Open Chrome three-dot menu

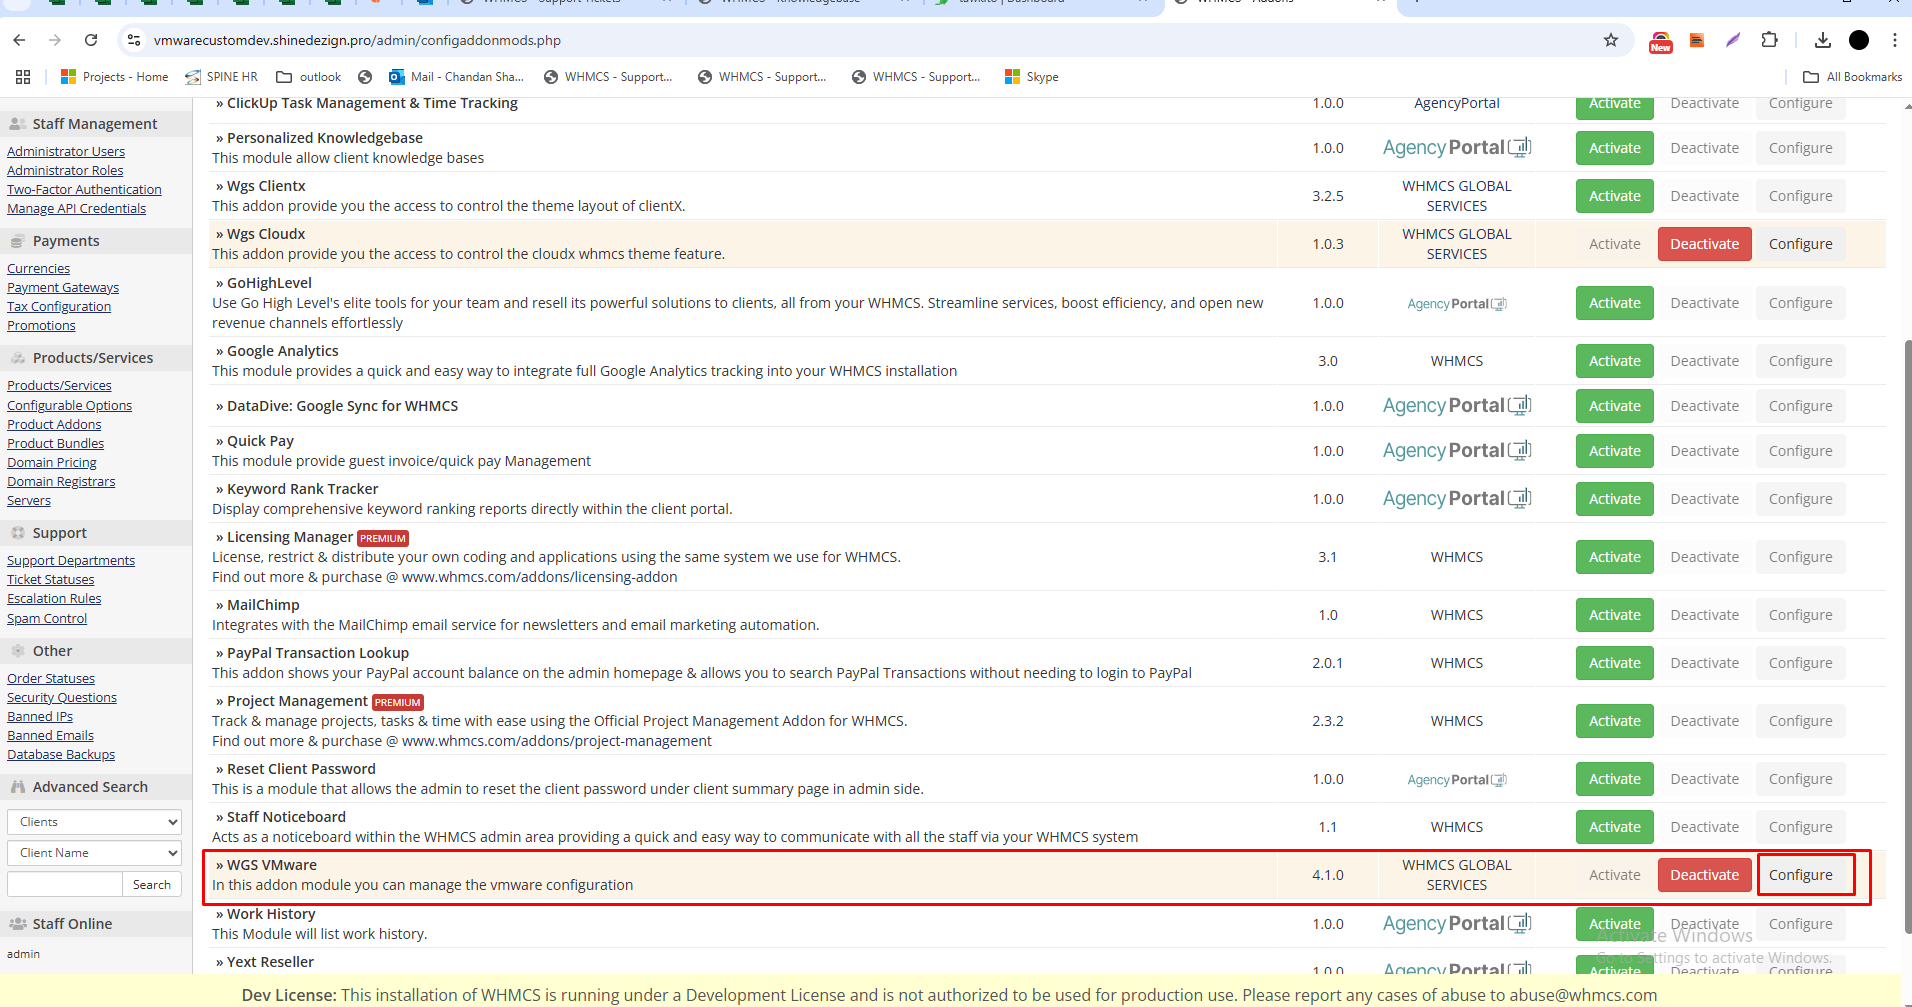[1894, 40]
